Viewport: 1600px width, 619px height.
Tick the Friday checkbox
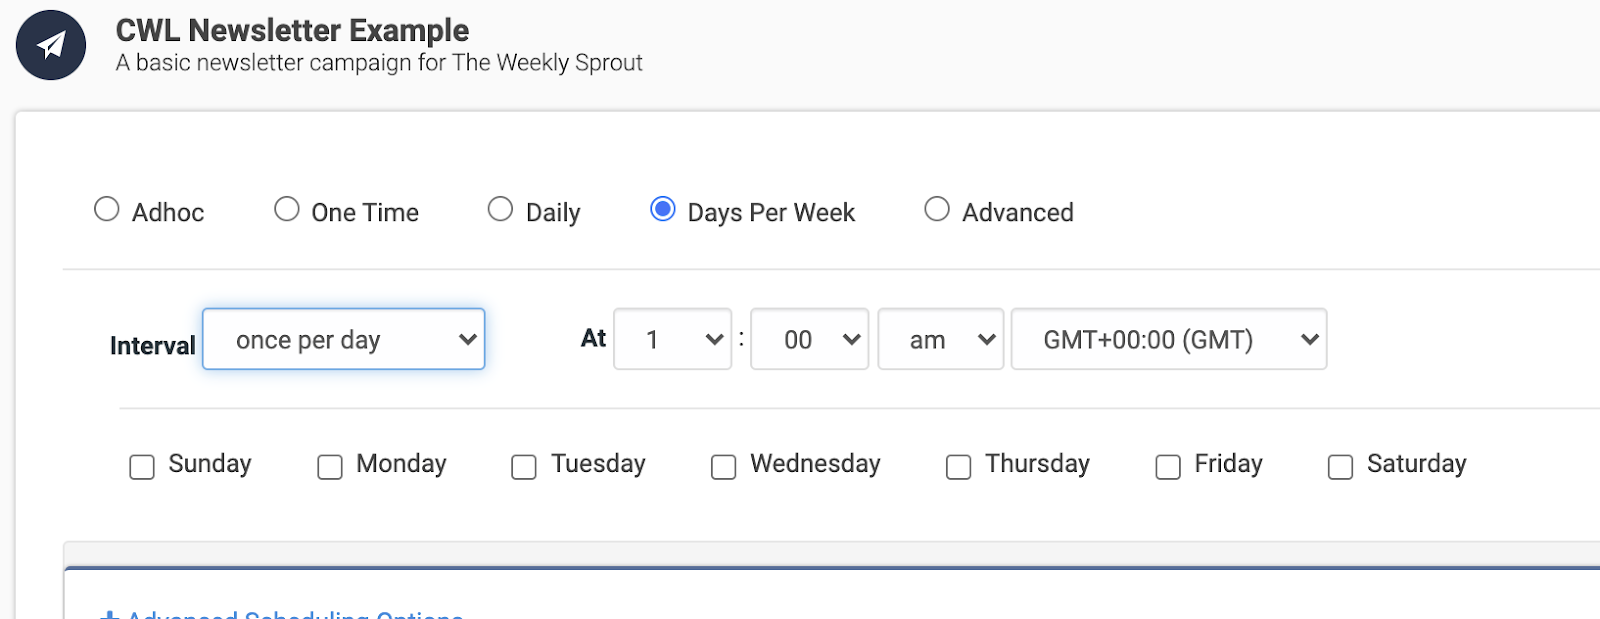1168,467
